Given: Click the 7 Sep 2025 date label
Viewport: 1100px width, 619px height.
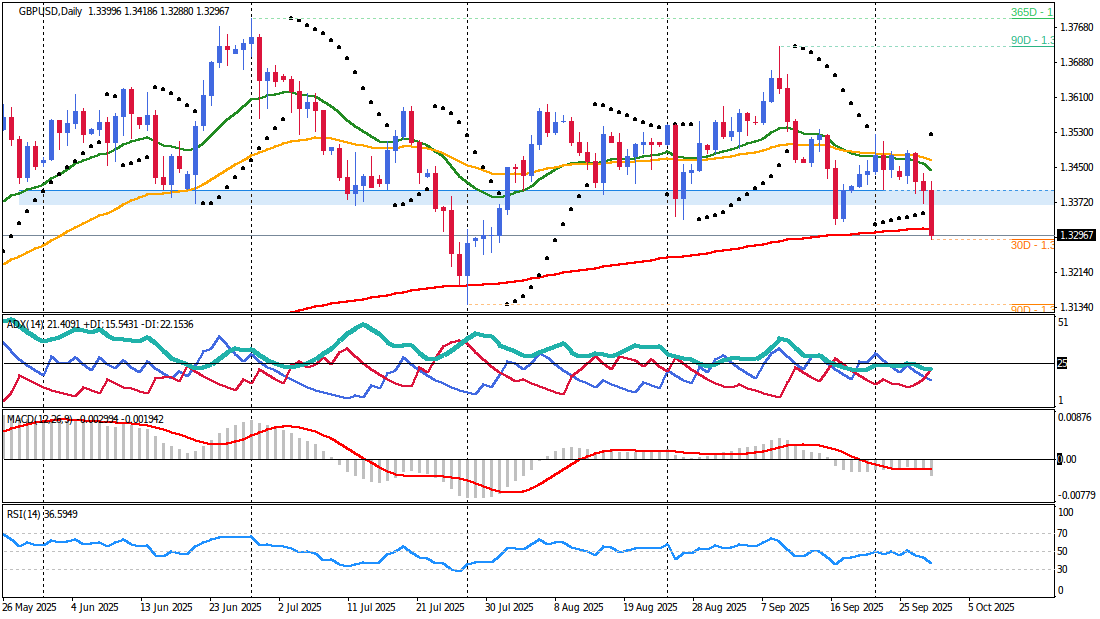Looking at the screenshot, I should (x=785, y=607).
